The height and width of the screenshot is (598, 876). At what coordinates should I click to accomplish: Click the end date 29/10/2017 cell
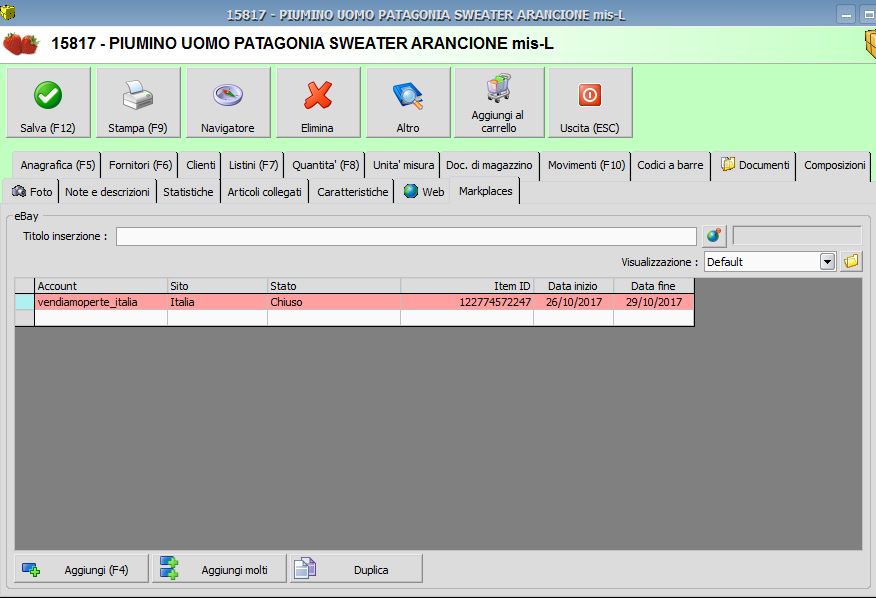pos(654,302)
